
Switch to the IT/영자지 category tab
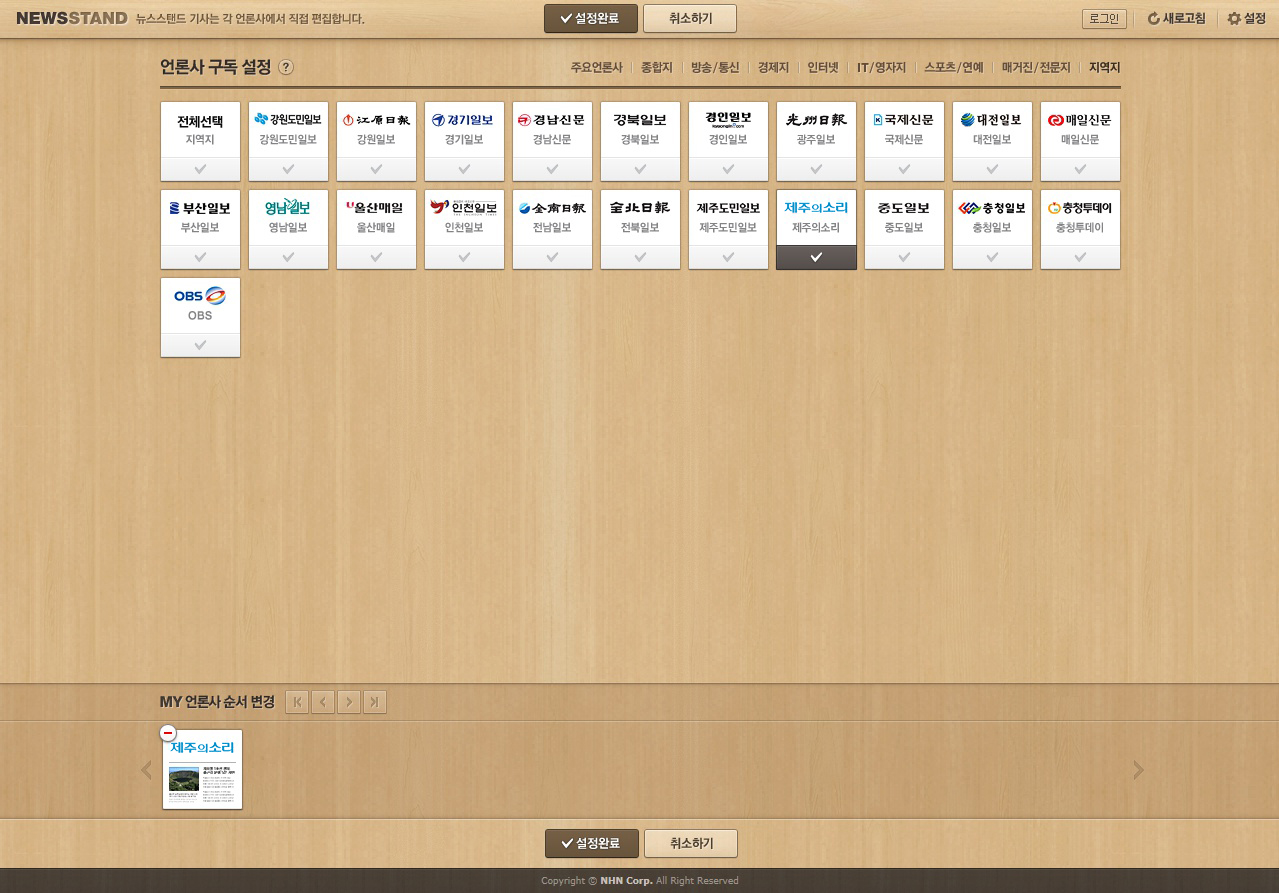pos(881,67)
